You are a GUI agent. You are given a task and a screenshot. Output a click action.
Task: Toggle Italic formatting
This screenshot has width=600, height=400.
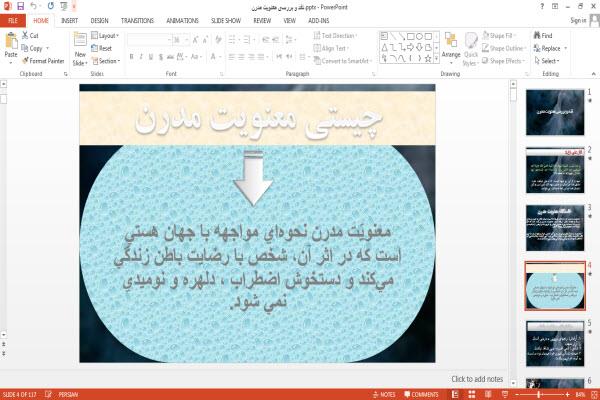pyautogui.click(x=141, y=57)
